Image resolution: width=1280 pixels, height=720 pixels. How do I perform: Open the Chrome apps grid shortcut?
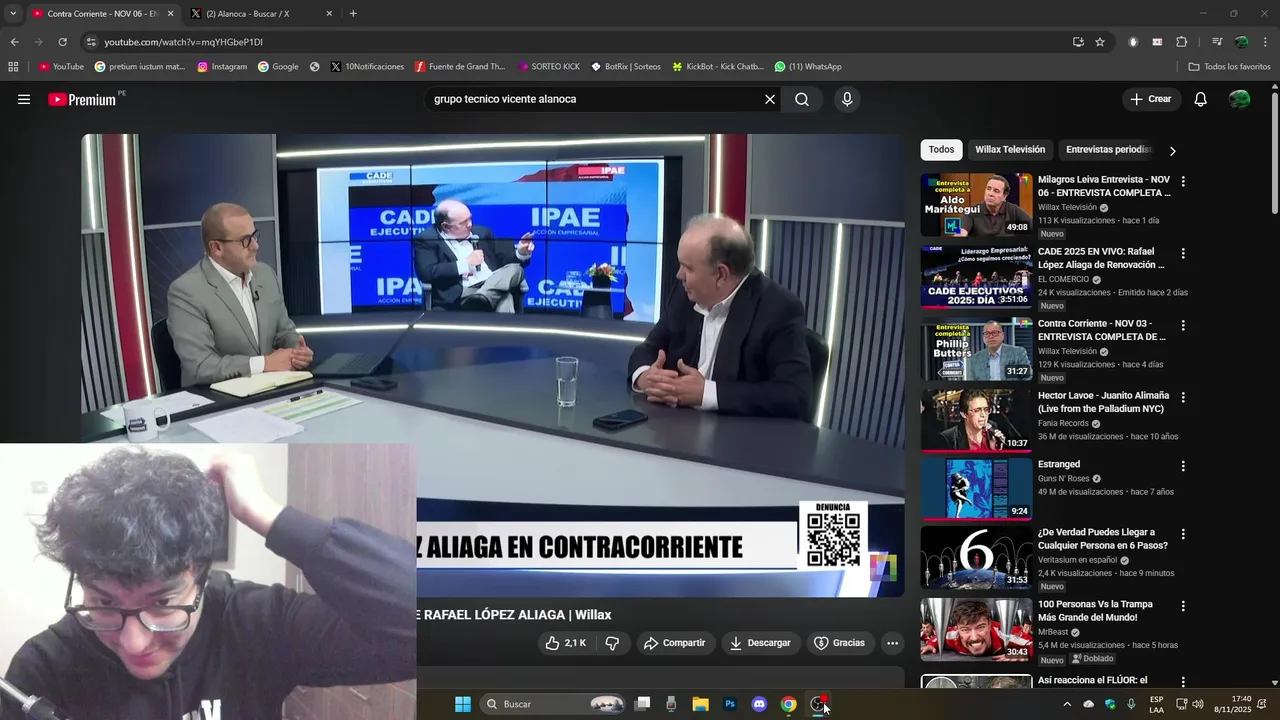[x=13, y=67]
